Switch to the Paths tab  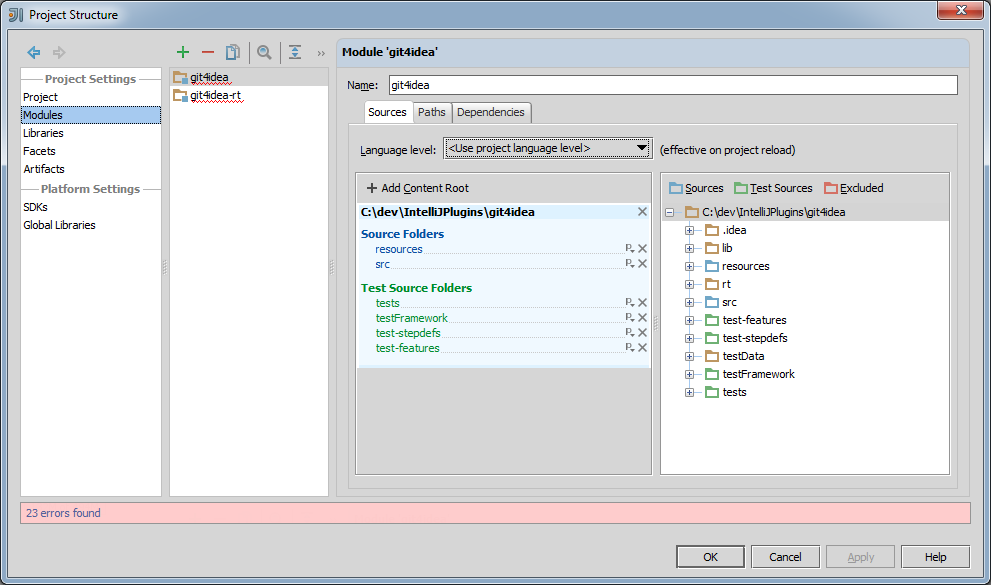[x=432, y=112]
